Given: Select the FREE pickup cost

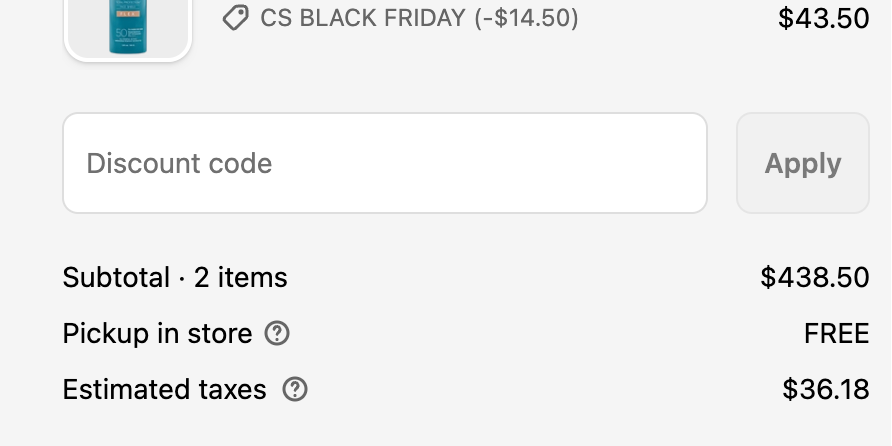Looking at the screenshot, I should 836,333.
